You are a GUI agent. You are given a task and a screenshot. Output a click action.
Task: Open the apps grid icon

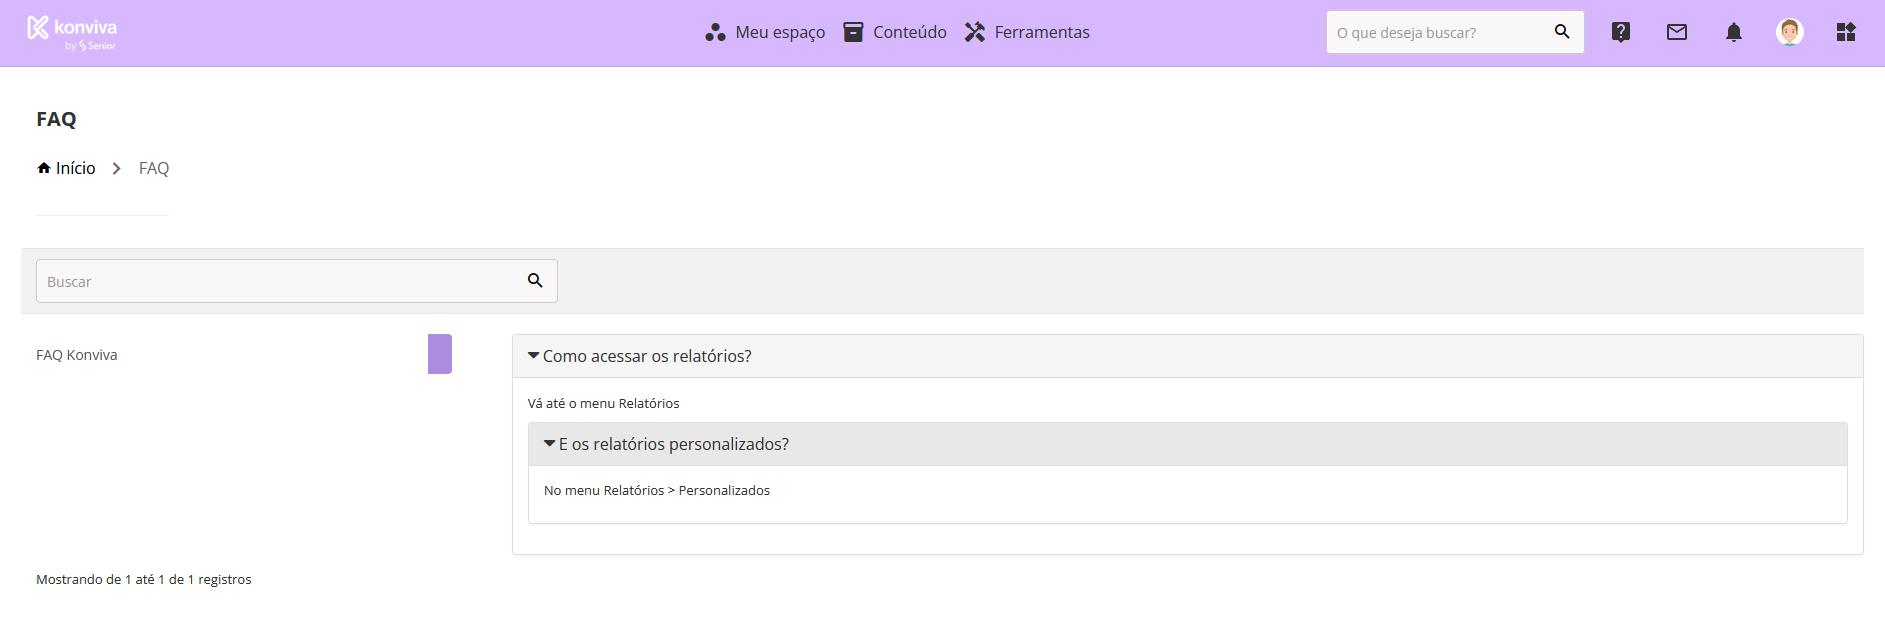pyautogui.click(x=1846, y=32)
